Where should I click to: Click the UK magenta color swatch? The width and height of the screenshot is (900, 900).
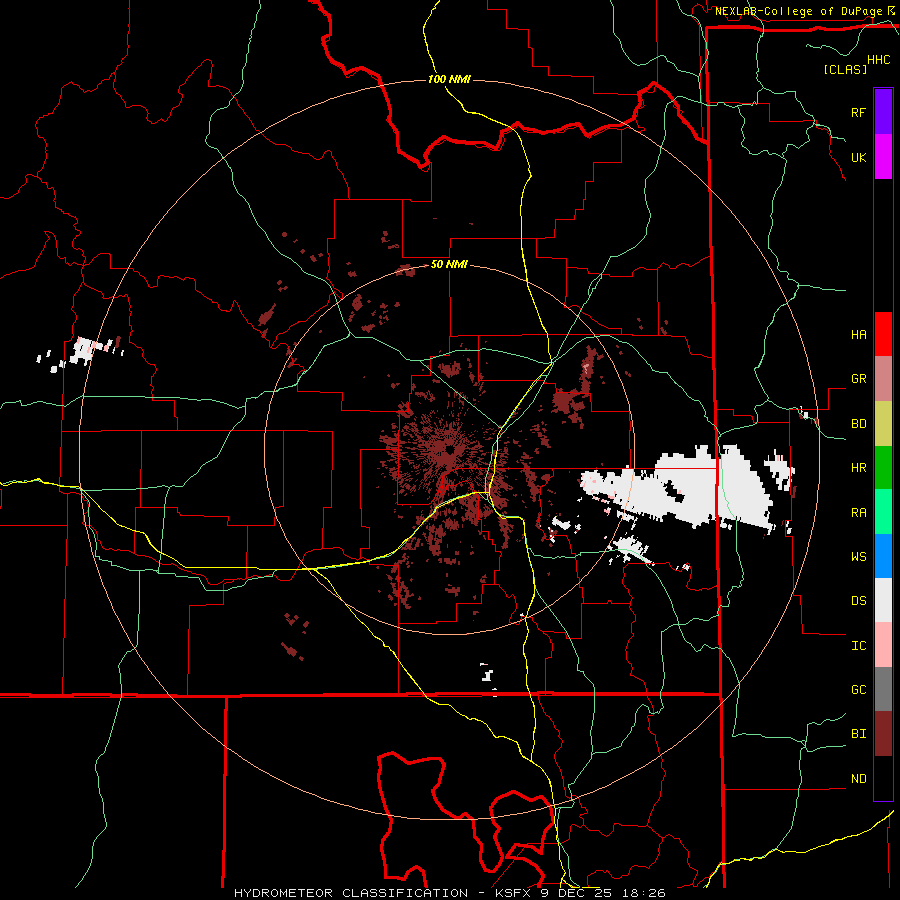(x=883, y=157)
